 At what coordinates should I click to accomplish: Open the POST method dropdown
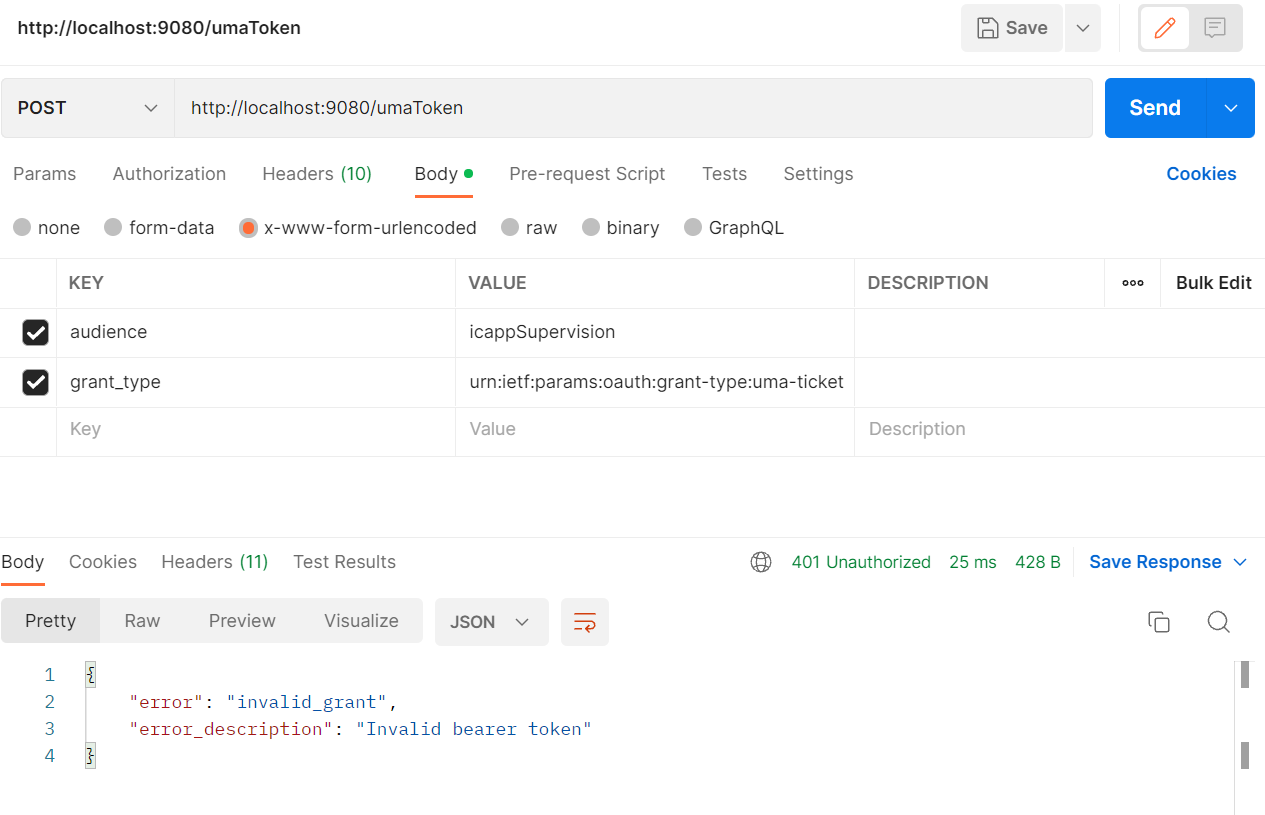(x=88, y=108)
